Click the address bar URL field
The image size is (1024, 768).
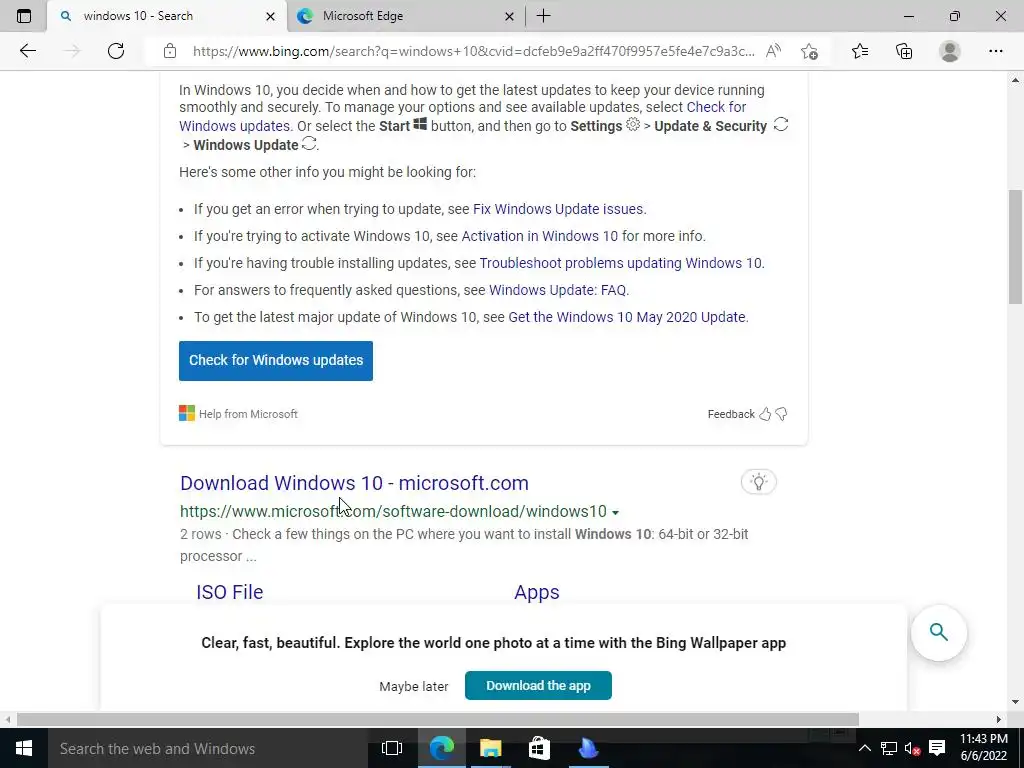click(474, 51)
